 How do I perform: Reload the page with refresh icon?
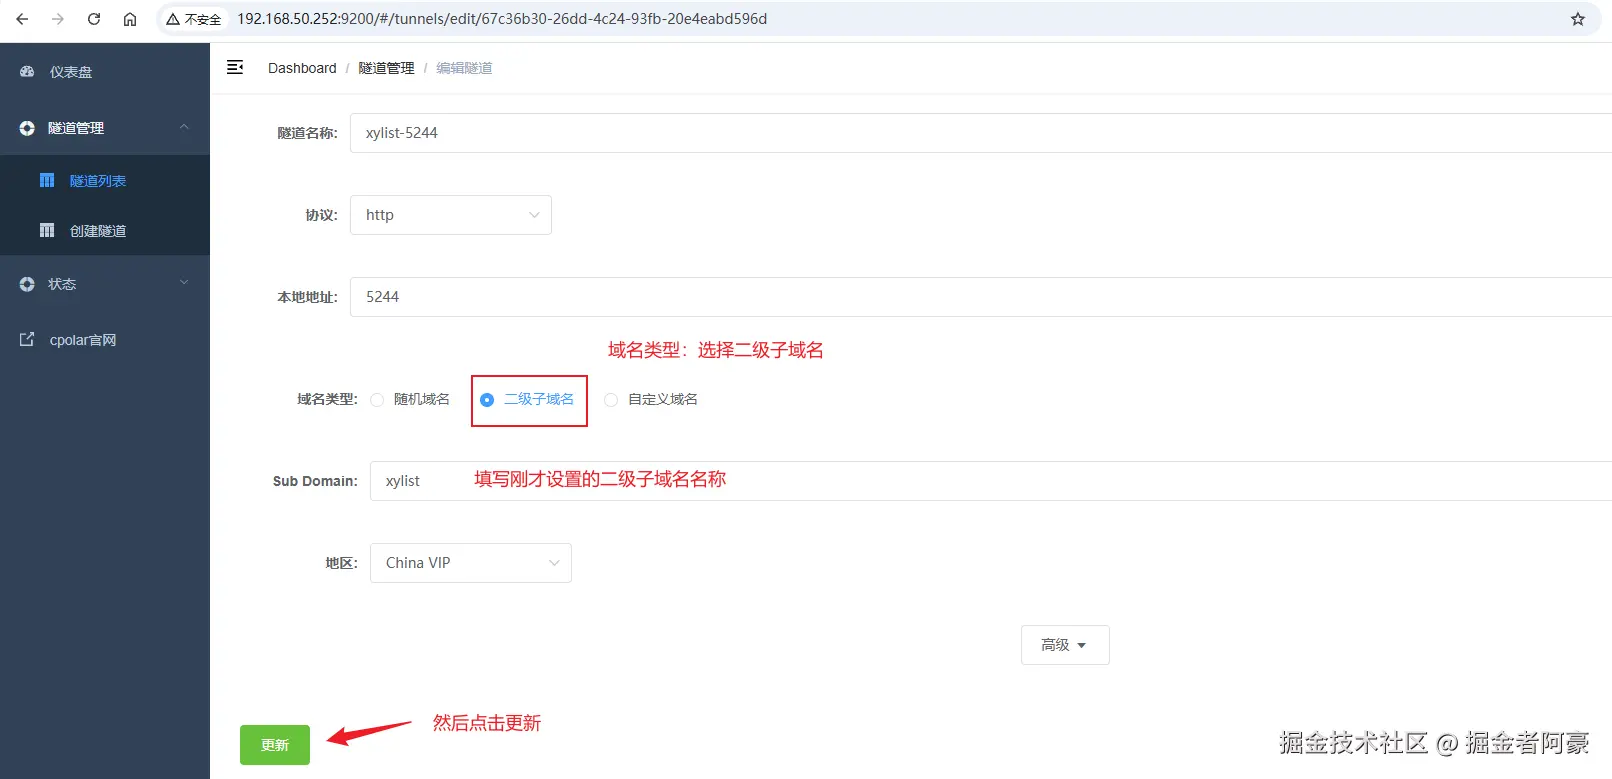pyautogui.click(x=94, y=19)
